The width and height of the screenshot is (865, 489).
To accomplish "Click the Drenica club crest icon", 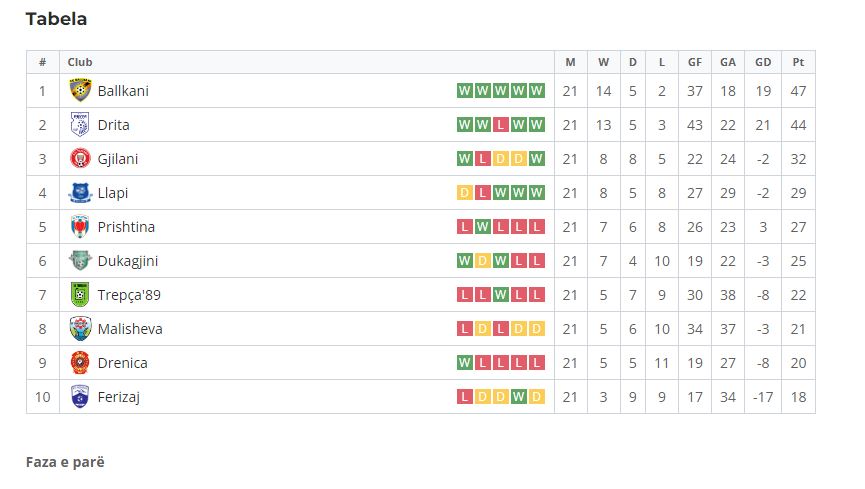I will click(80, 363).
